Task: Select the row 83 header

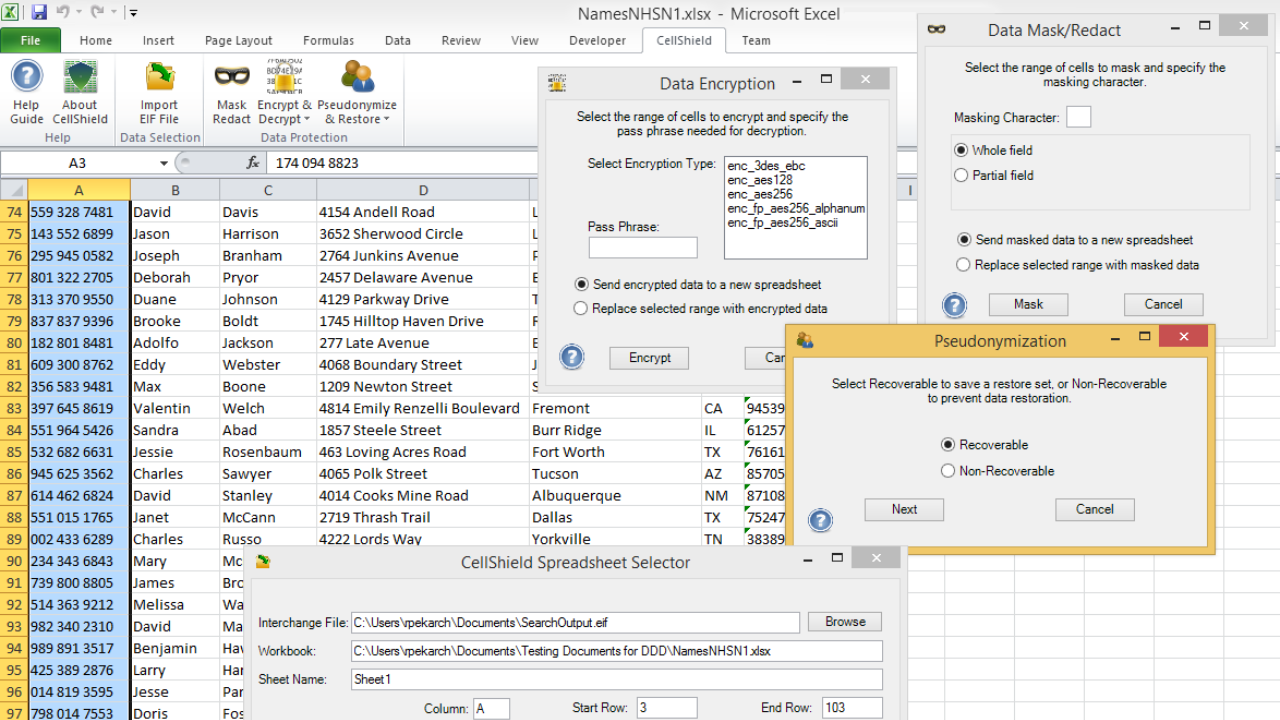Action: pyautogui.click(x=14, y=408)
